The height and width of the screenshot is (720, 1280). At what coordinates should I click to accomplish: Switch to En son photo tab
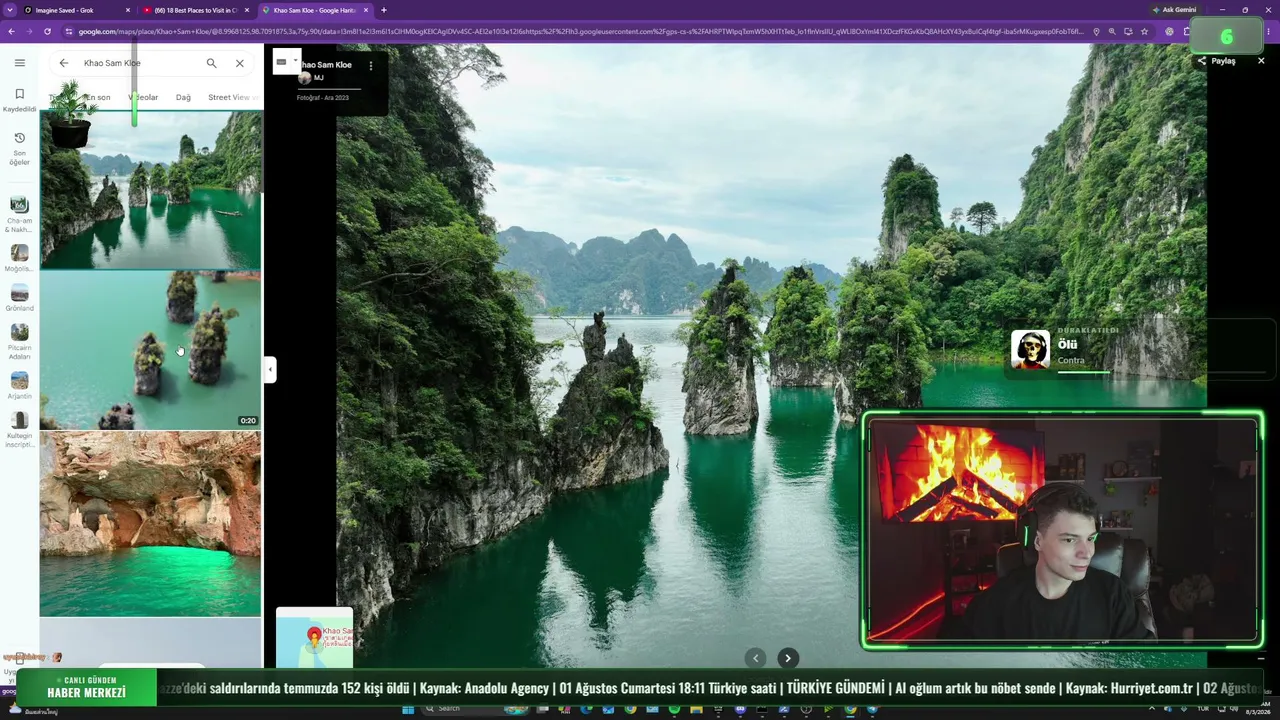[x=96, y=97]
